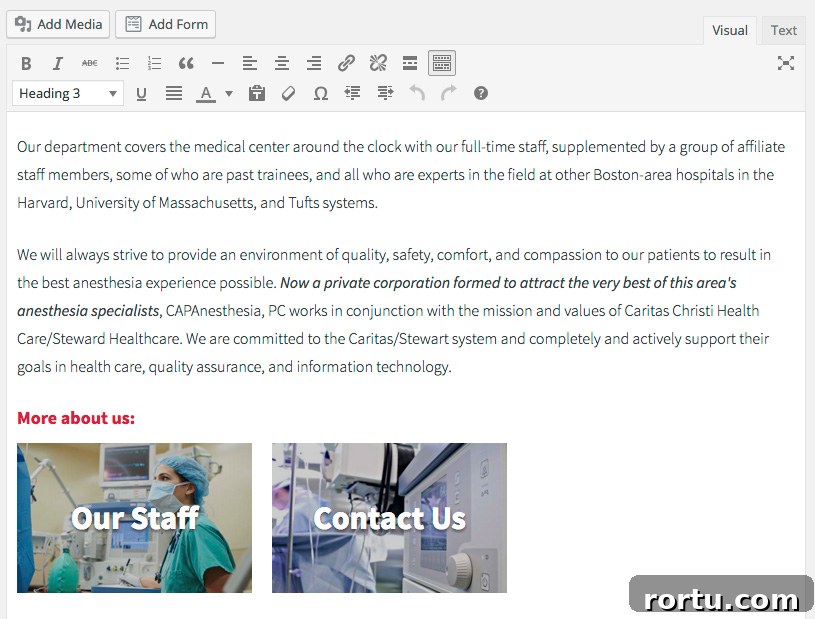The width and height of the screenshot is (815, 619).
Task: Click the paragraph starting 'Our department covers'
Action: coord(401,175)
